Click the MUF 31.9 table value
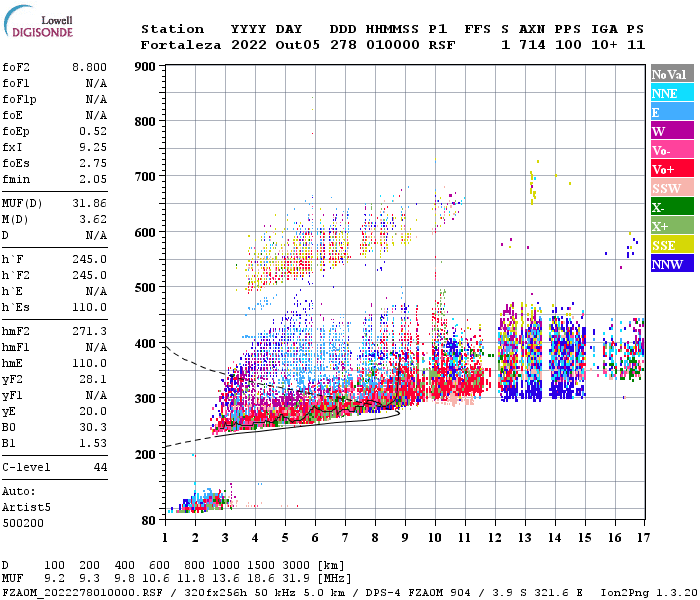This screenshot has width=700, height=600. [296, 578]
